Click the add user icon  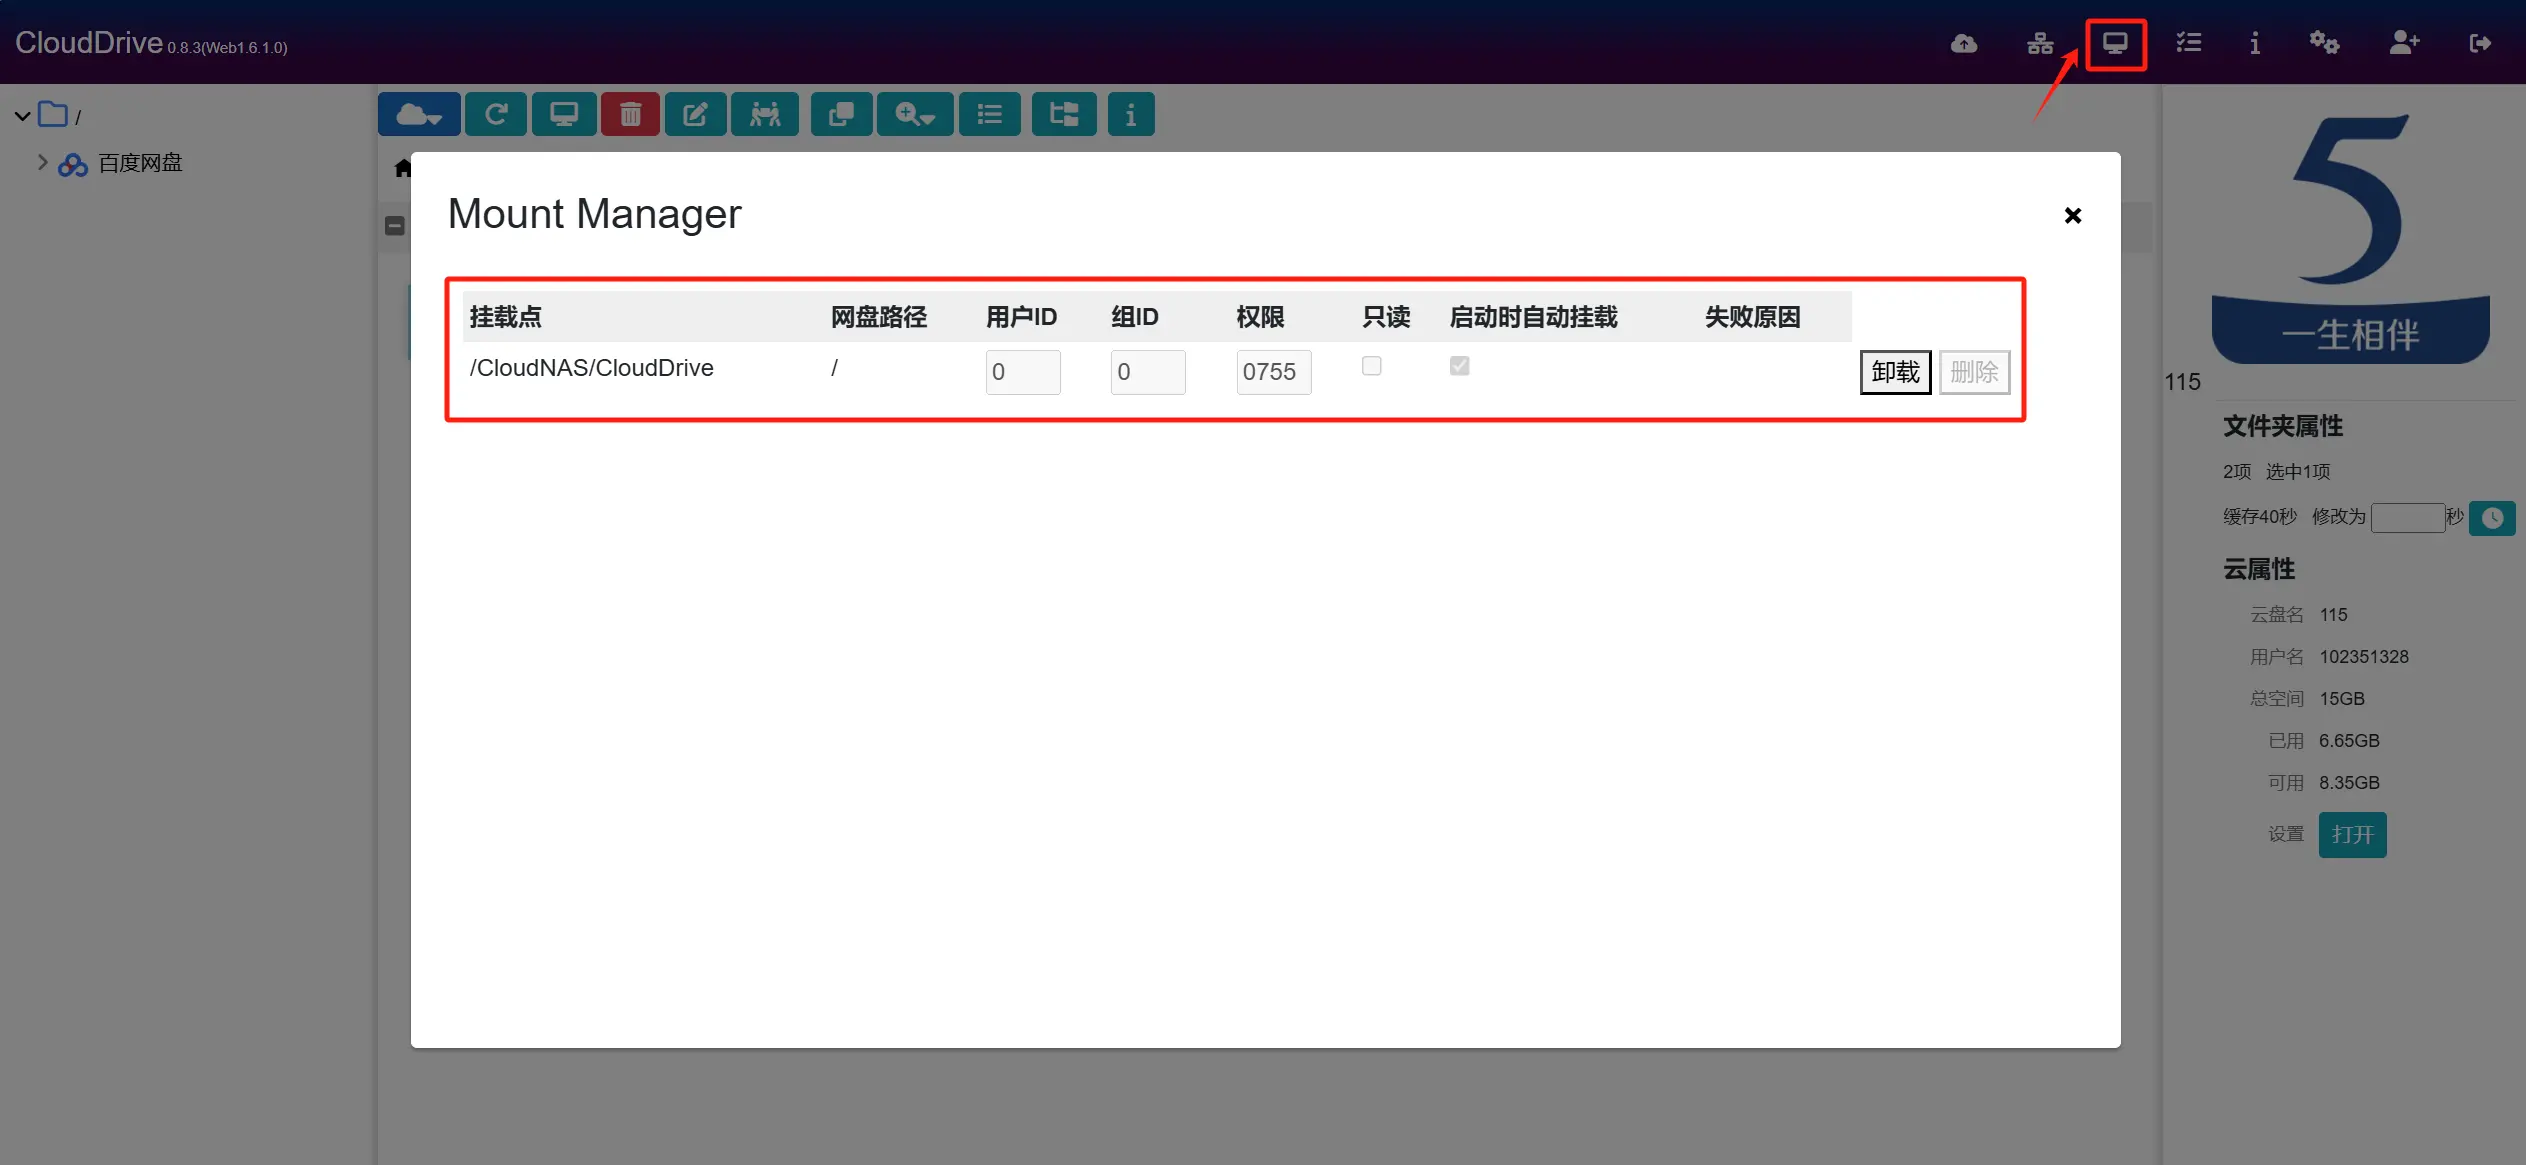tap(2404, 43)
